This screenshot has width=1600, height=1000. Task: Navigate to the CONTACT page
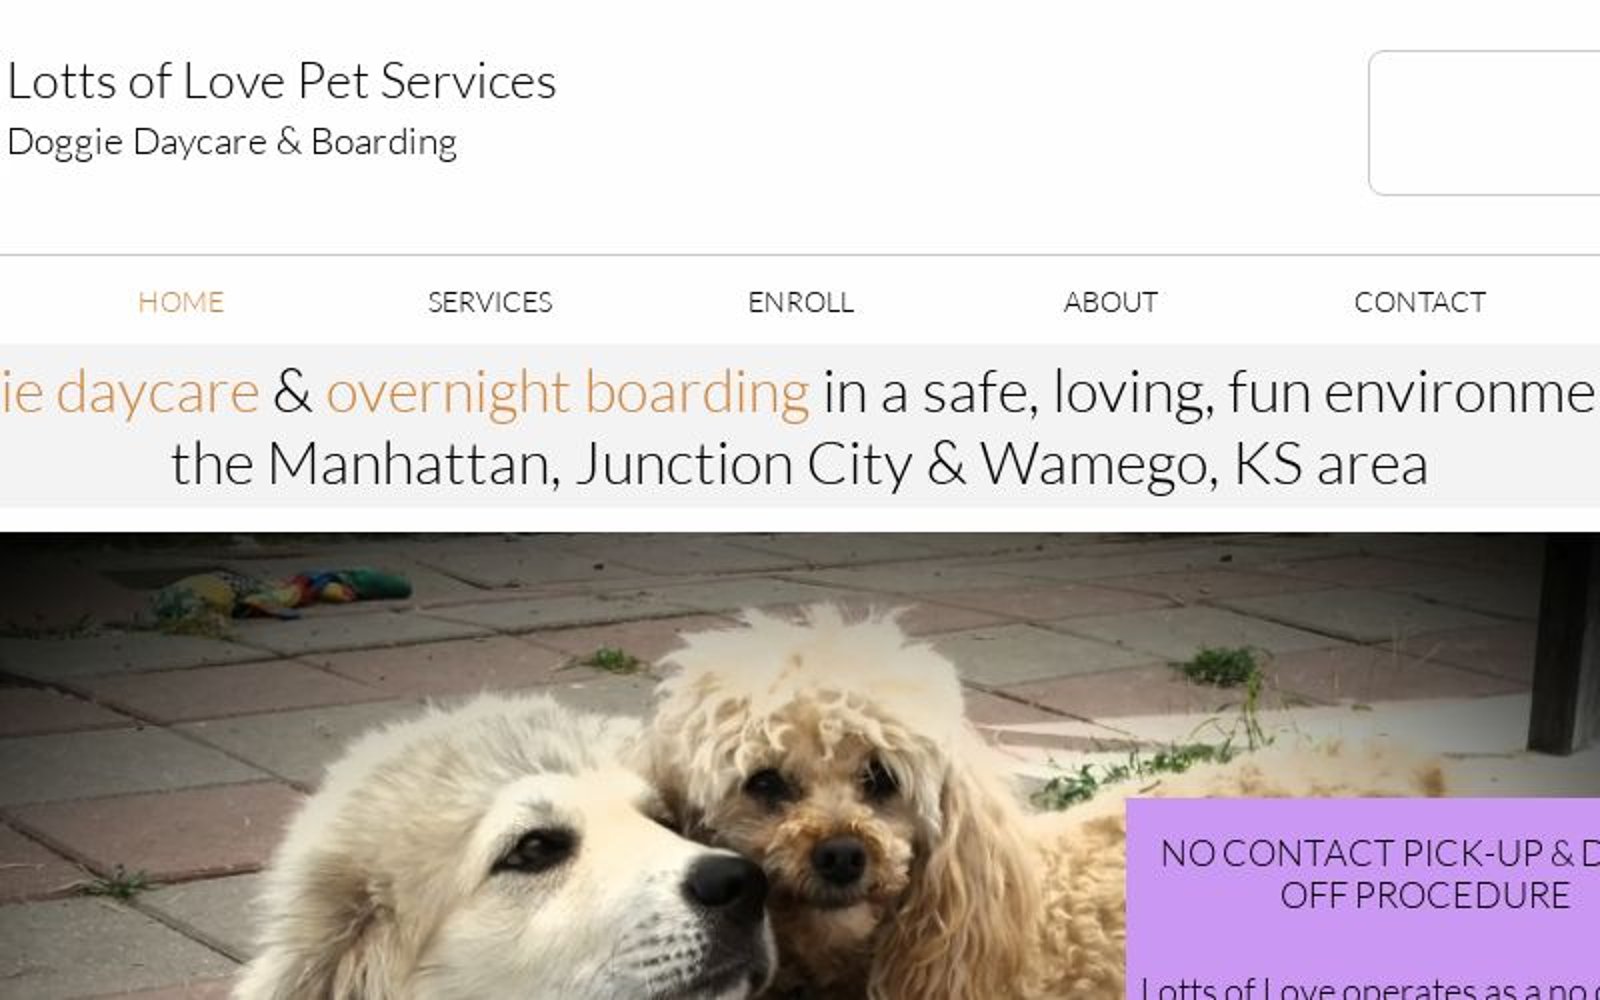[1420, 302]
